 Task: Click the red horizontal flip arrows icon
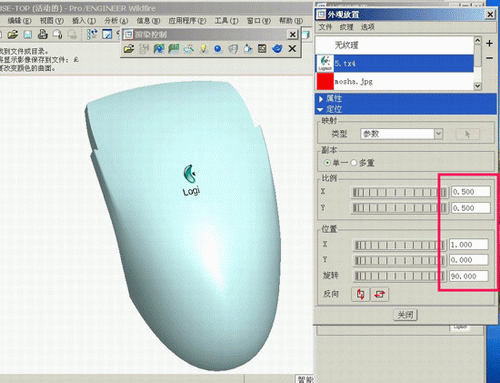pyautogui.click(x=379, y=294)
